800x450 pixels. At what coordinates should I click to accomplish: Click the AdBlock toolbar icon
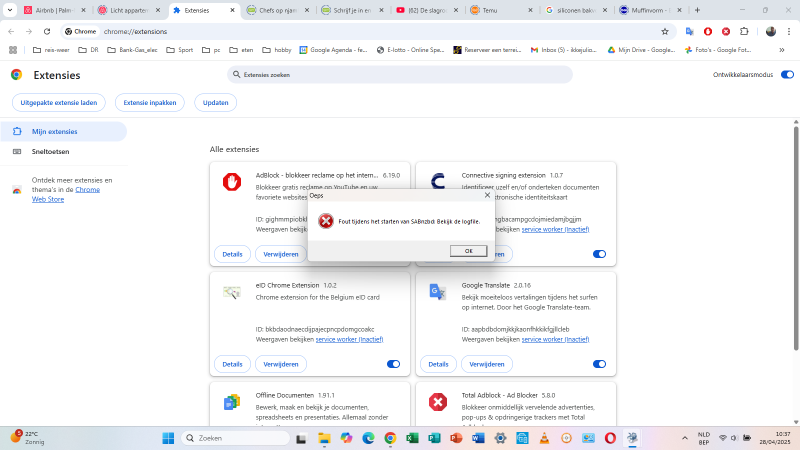708,32
